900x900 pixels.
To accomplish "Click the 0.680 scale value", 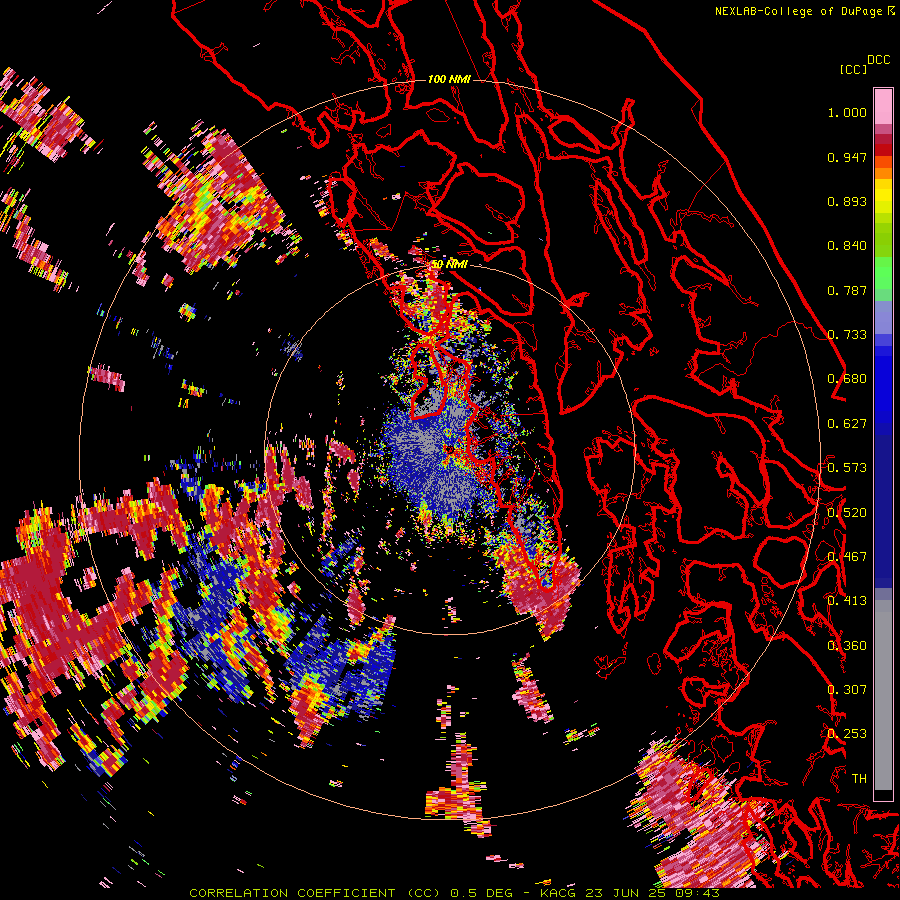I will [x=847, y=379].
